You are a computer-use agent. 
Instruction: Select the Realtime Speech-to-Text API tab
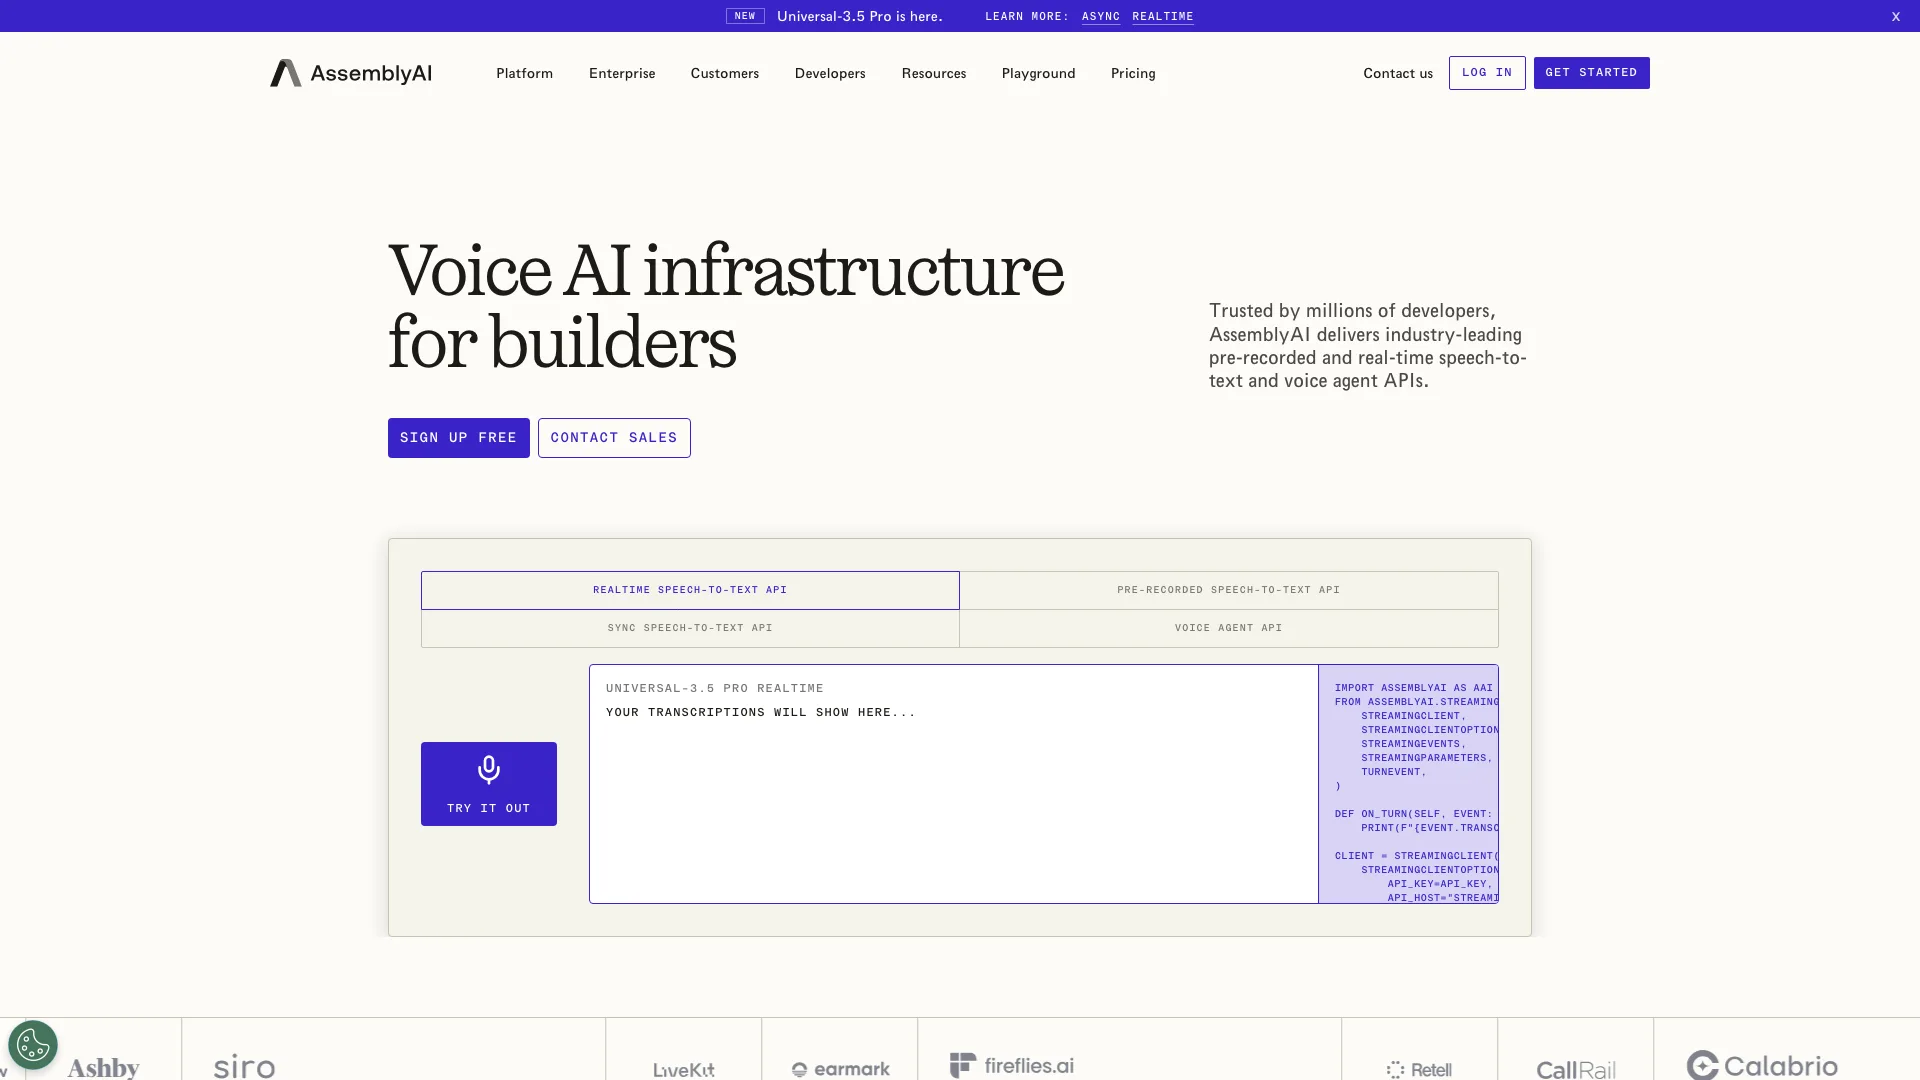tap(690, 590)
